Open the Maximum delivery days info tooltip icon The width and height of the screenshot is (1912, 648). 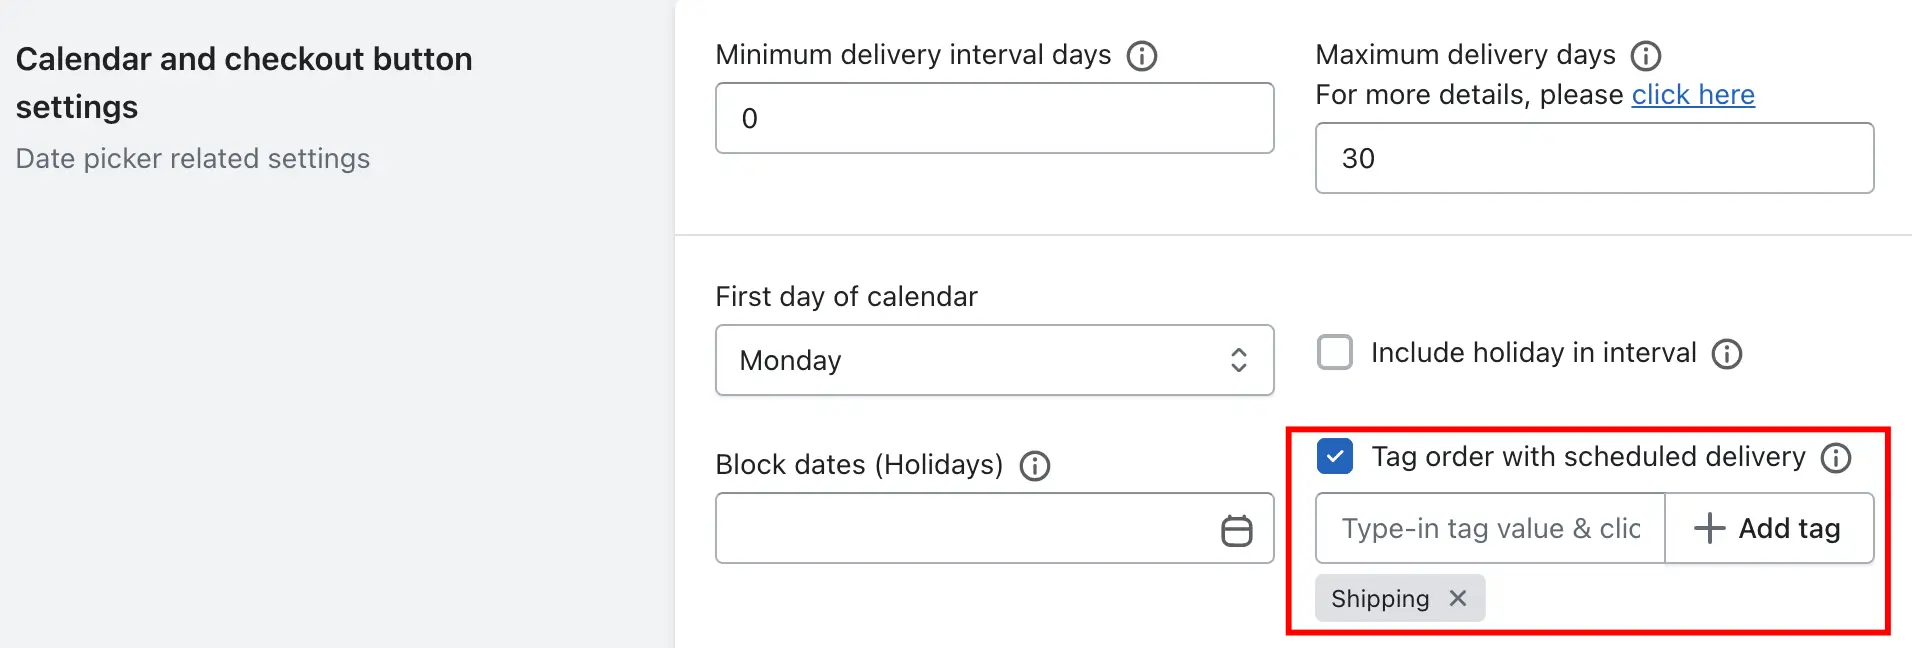(x=1645, y=56)
